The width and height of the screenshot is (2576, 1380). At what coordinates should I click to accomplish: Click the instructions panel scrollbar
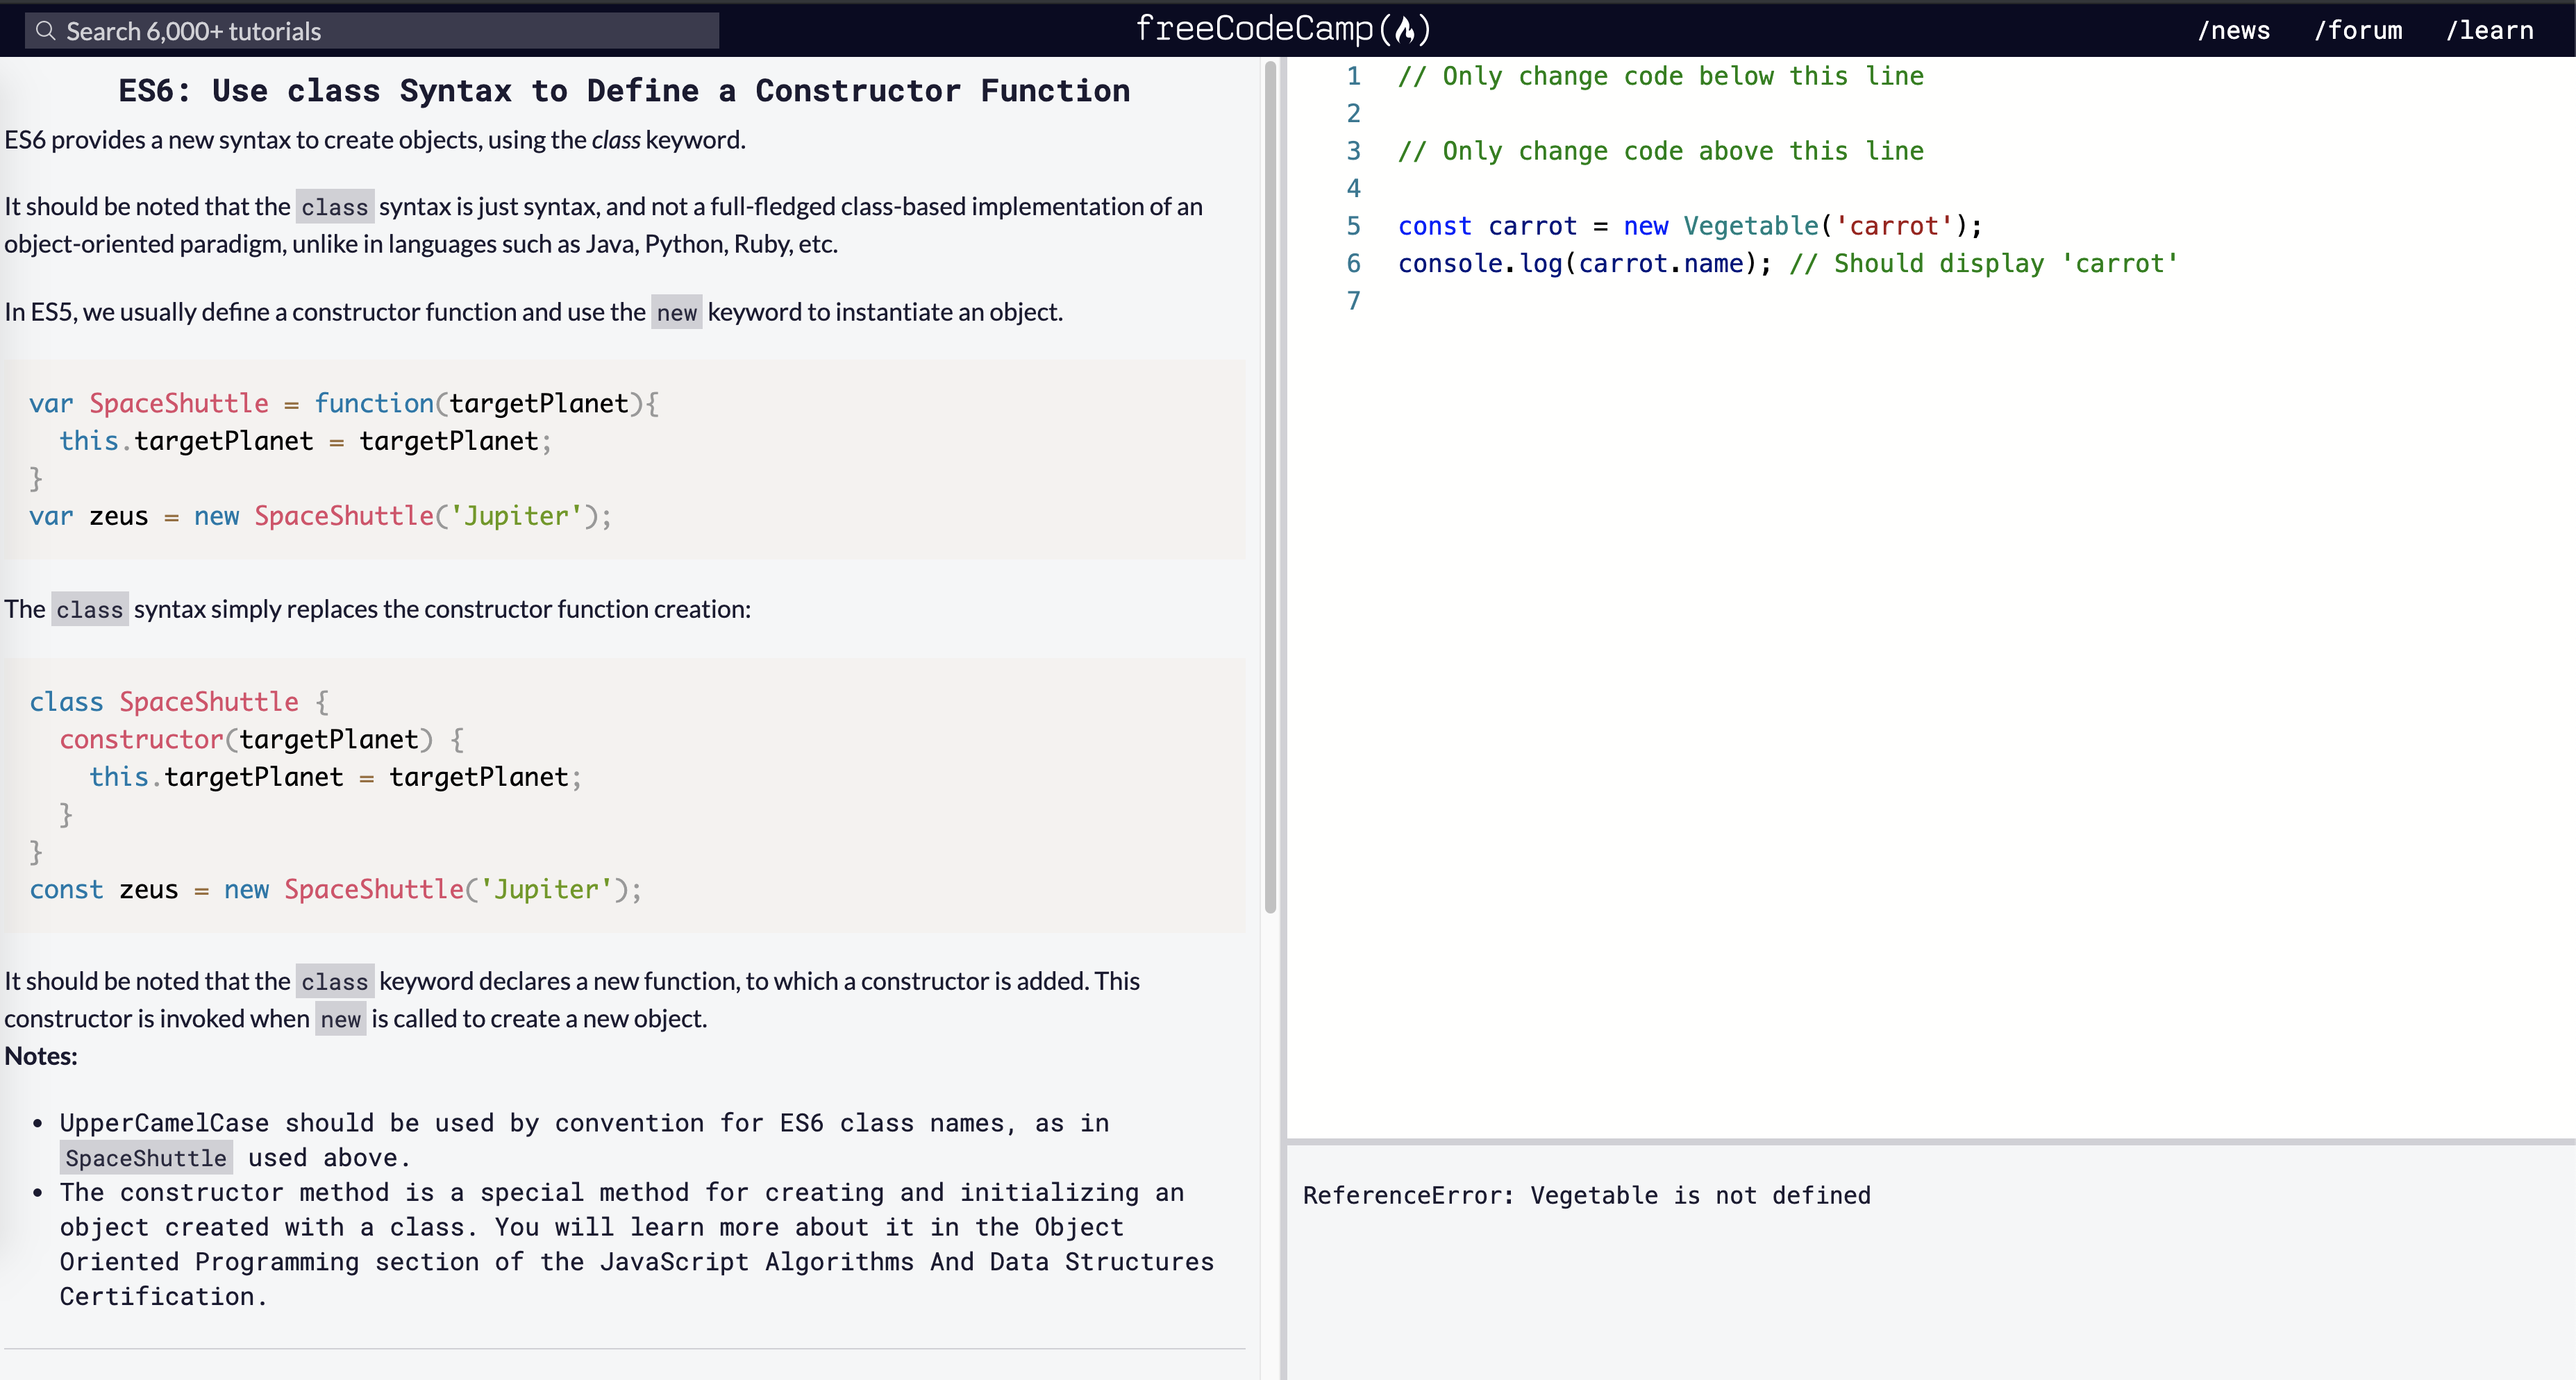click(x=1270, y=487)
